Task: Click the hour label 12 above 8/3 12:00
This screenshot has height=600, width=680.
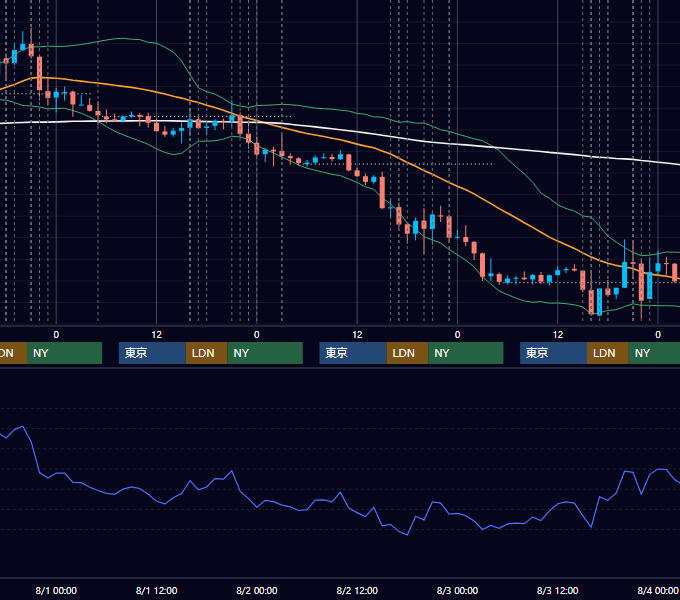Action: click(x=558, y=335)
